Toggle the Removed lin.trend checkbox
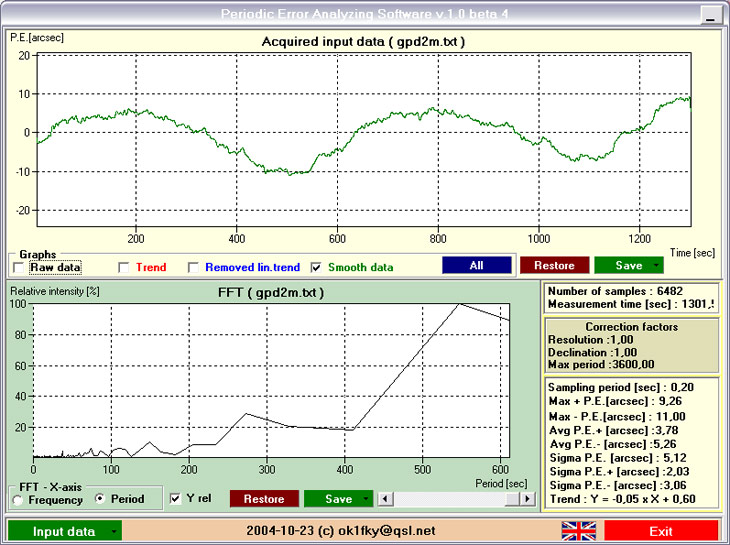Viewport: 730px width, 545px height. click(x=193, y=268)
